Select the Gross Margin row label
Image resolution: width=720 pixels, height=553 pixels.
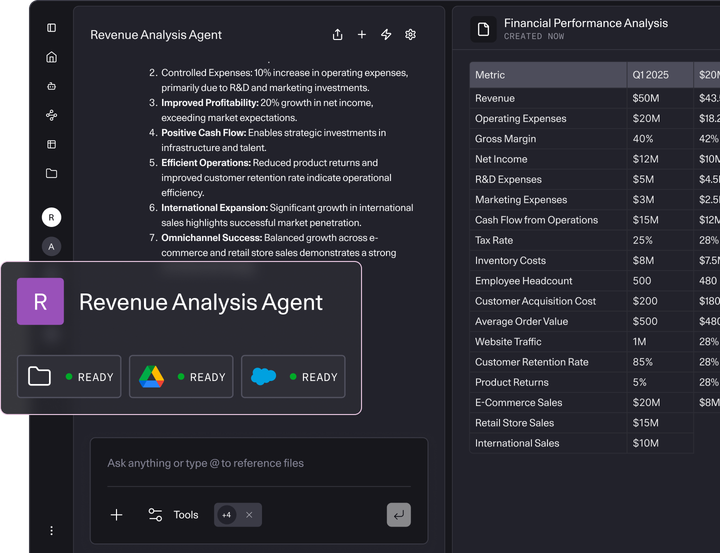coord(505,139)
